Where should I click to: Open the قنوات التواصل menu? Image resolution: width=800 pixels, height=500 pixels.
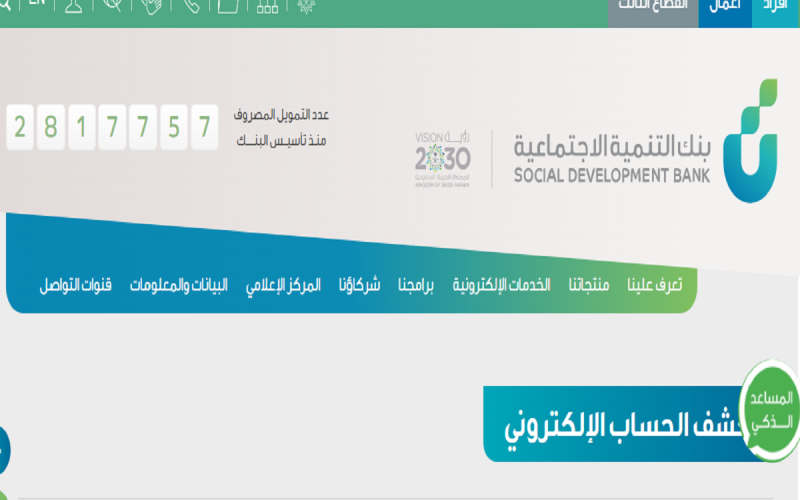click(76, 285)
